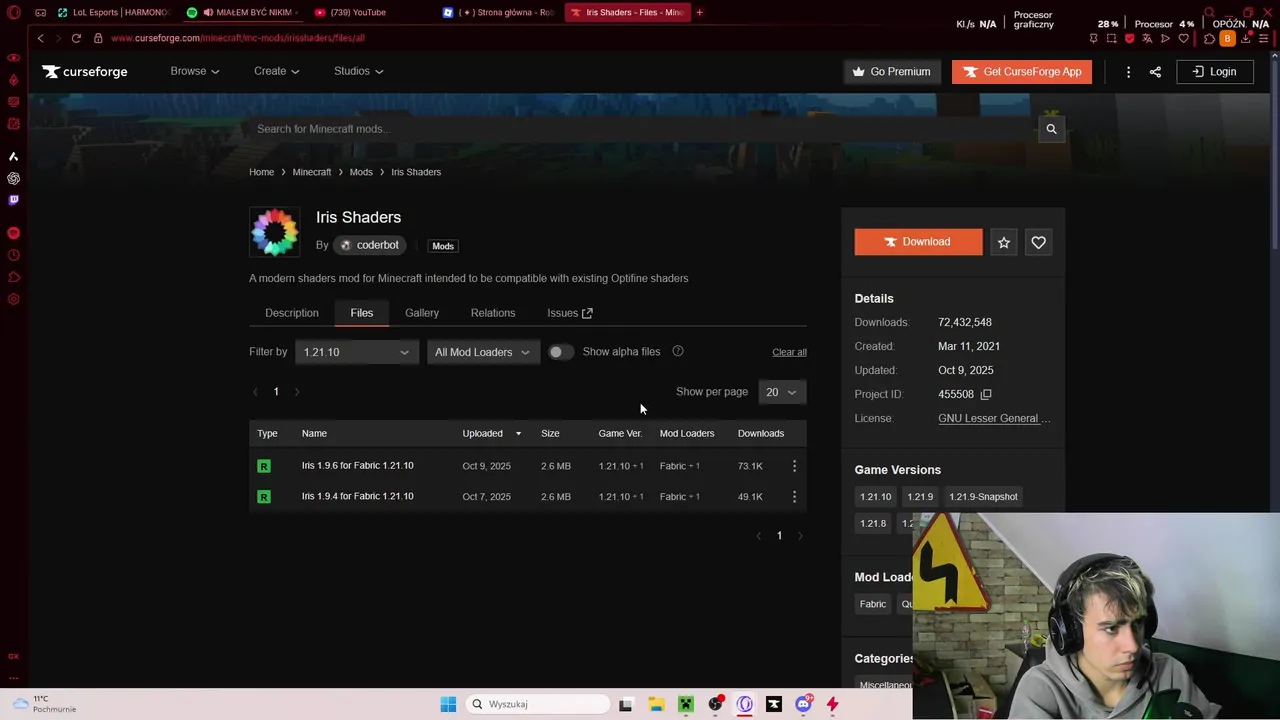The width and height of the screenshot is (1280, 720).
Task: Click the browser snapshot icon in the toolbar
Action: 1111,38
